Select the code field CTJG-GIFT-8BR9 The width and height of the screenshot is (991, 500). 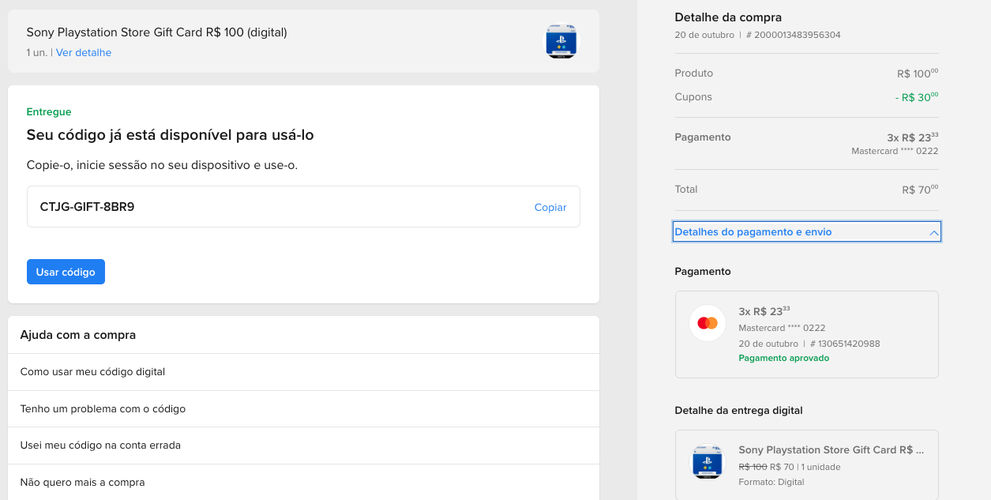(303, 207)
